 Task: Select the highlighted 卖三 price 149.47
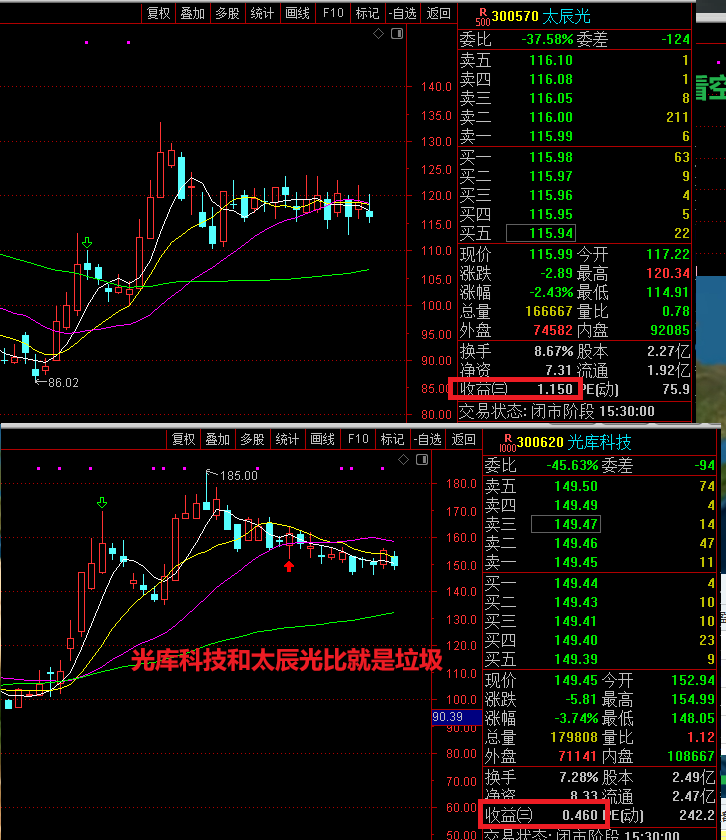566,524
